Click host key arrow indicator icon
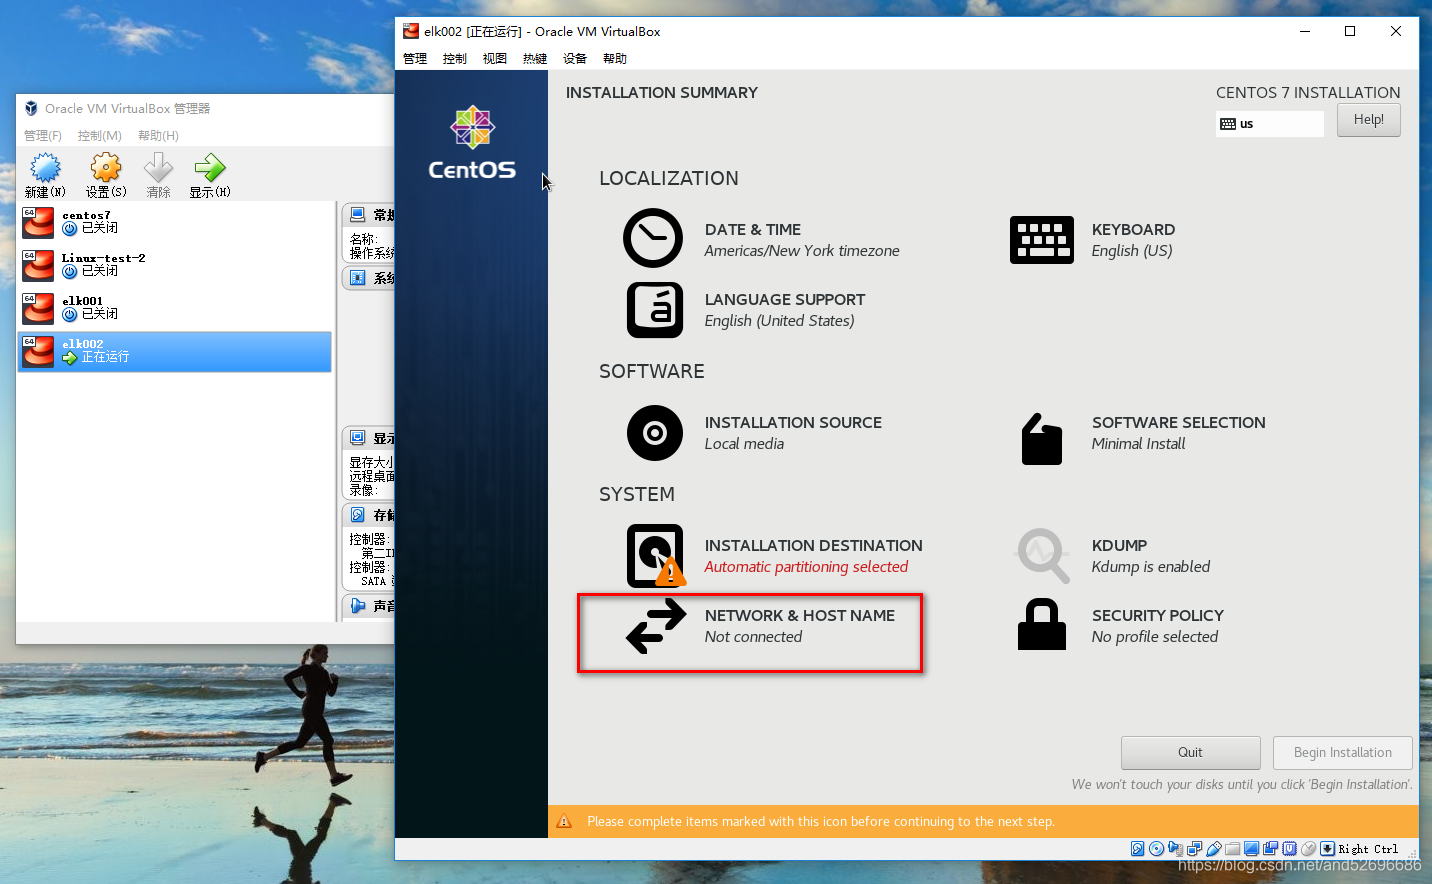Image resolution: width=1432 pixels, height=884 pixels. pos(1327,849)
